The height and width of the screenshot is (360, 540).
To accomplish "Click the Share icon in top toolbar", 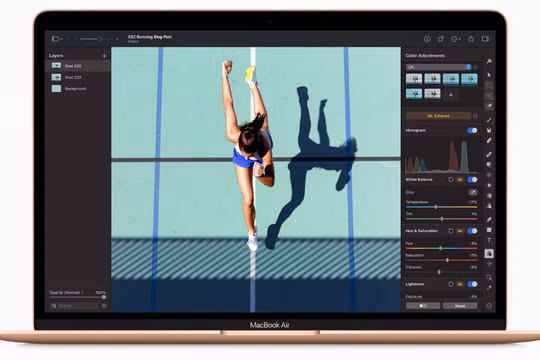I will click(471, 39).
